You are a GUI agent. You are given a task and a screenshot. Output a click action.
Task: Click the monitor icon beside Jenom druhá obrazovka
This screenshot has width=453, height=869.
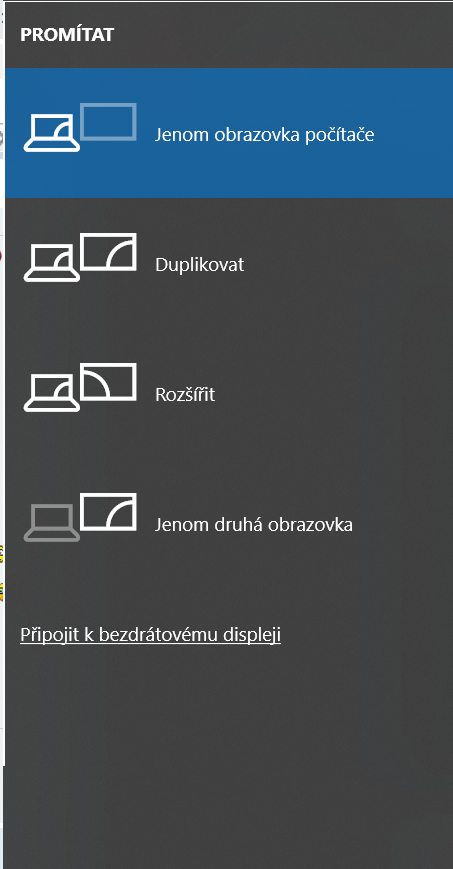point(108,511)
